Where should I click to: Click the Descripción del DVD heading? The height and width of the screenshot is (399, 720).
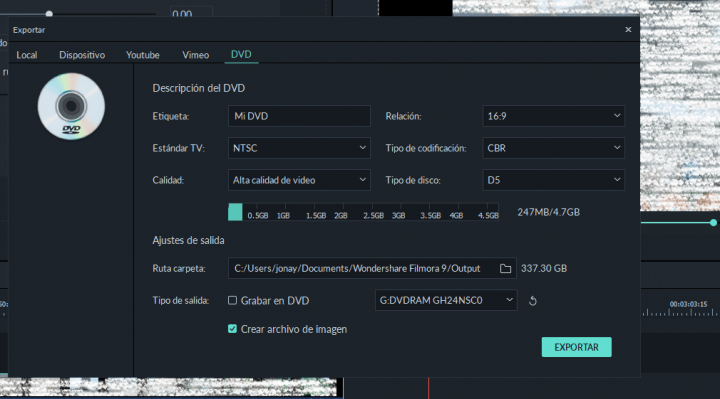pos(198,88)
